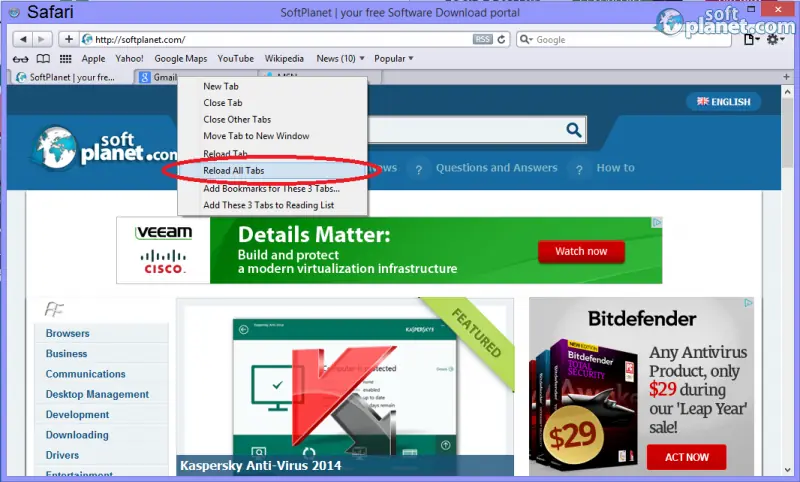Open the settings gear menu
Screen dimensions: 800x482
point(774,40)
